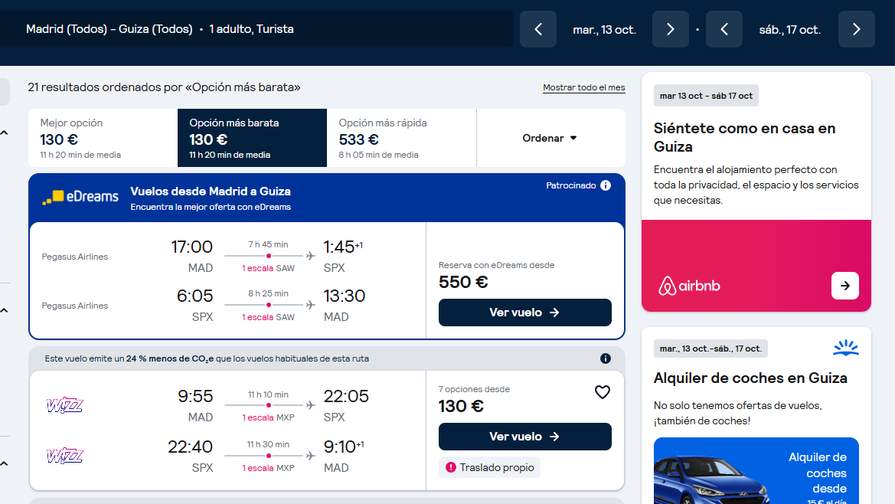Collapse the bottom left filter section chevron
The width and height of the screenshot is (895, 504).
tap(5, 463)
